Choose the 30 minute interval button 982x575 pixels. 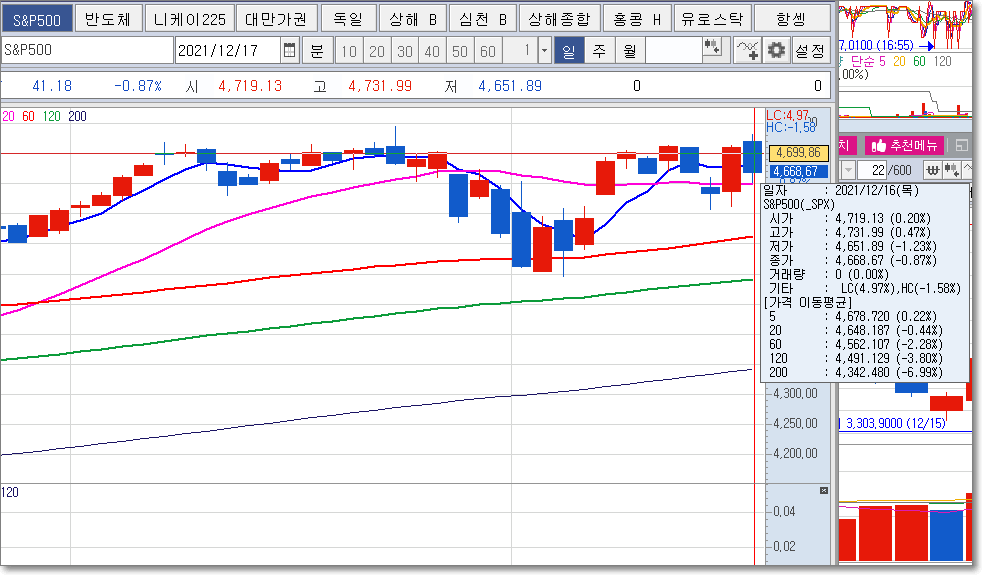(x=405, y=51)
